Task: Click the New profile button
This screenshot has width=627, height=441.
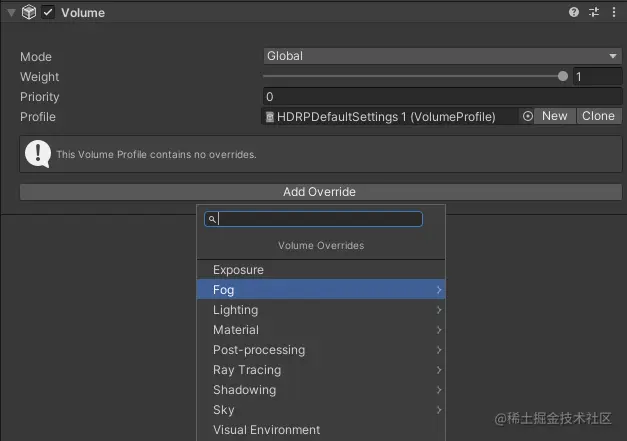Action: pos(555,116)
